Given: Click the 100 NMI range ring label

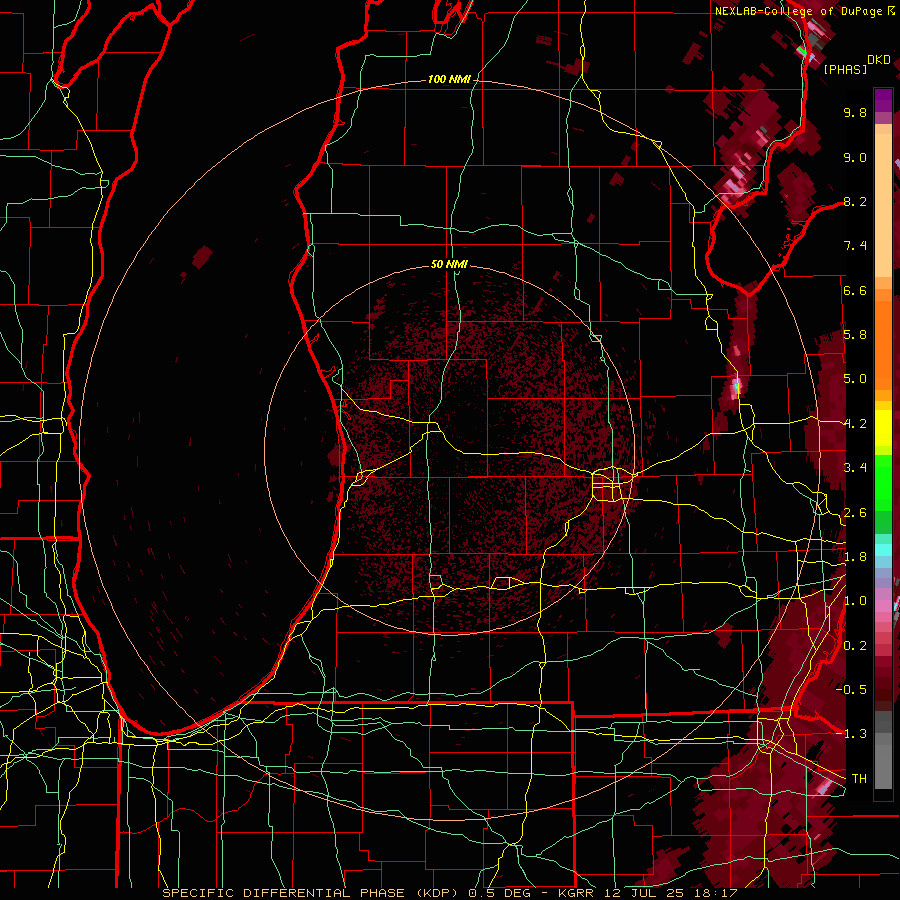Looking at the screenshot, I should (x=449, y=79).
